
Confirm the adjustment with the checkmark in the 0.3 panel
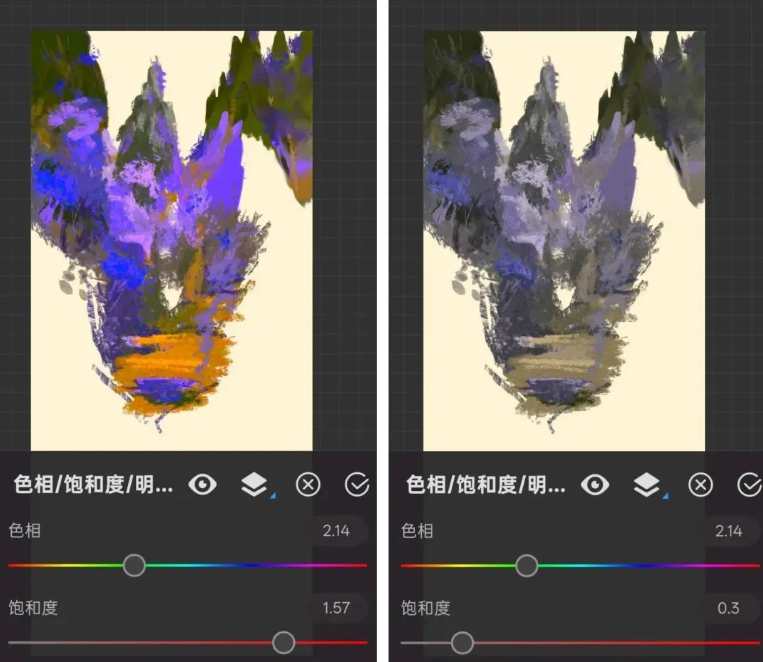748,485
